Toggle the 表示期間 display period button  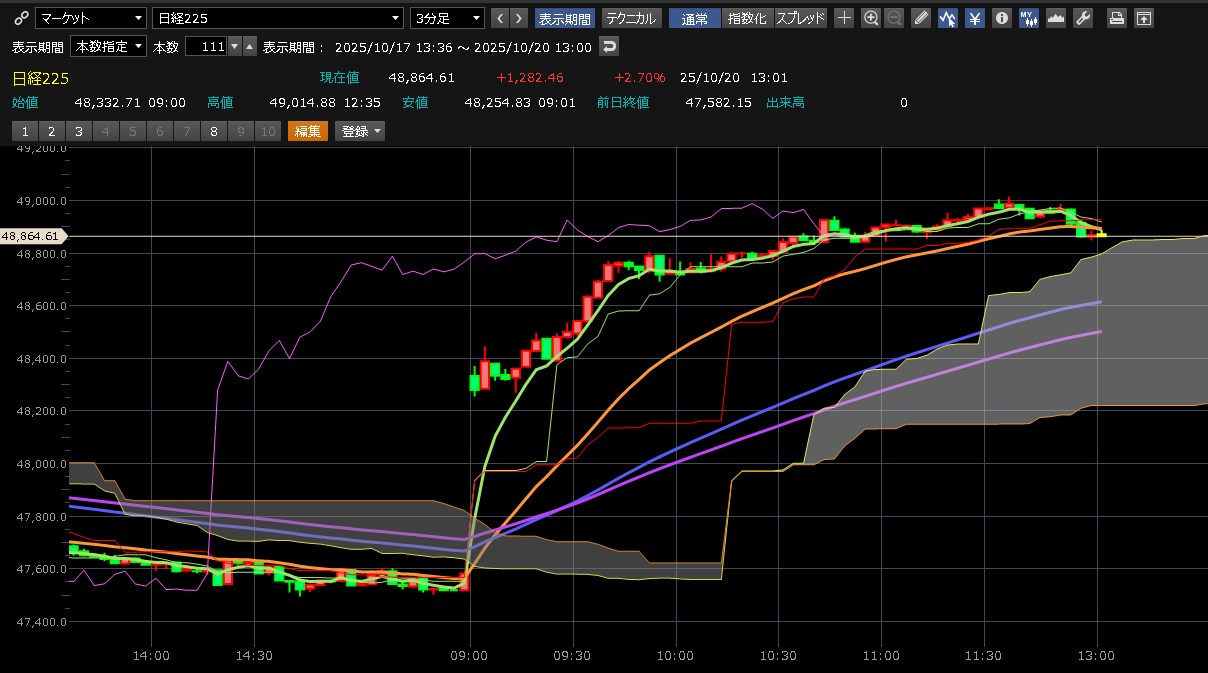click(565, 18)
